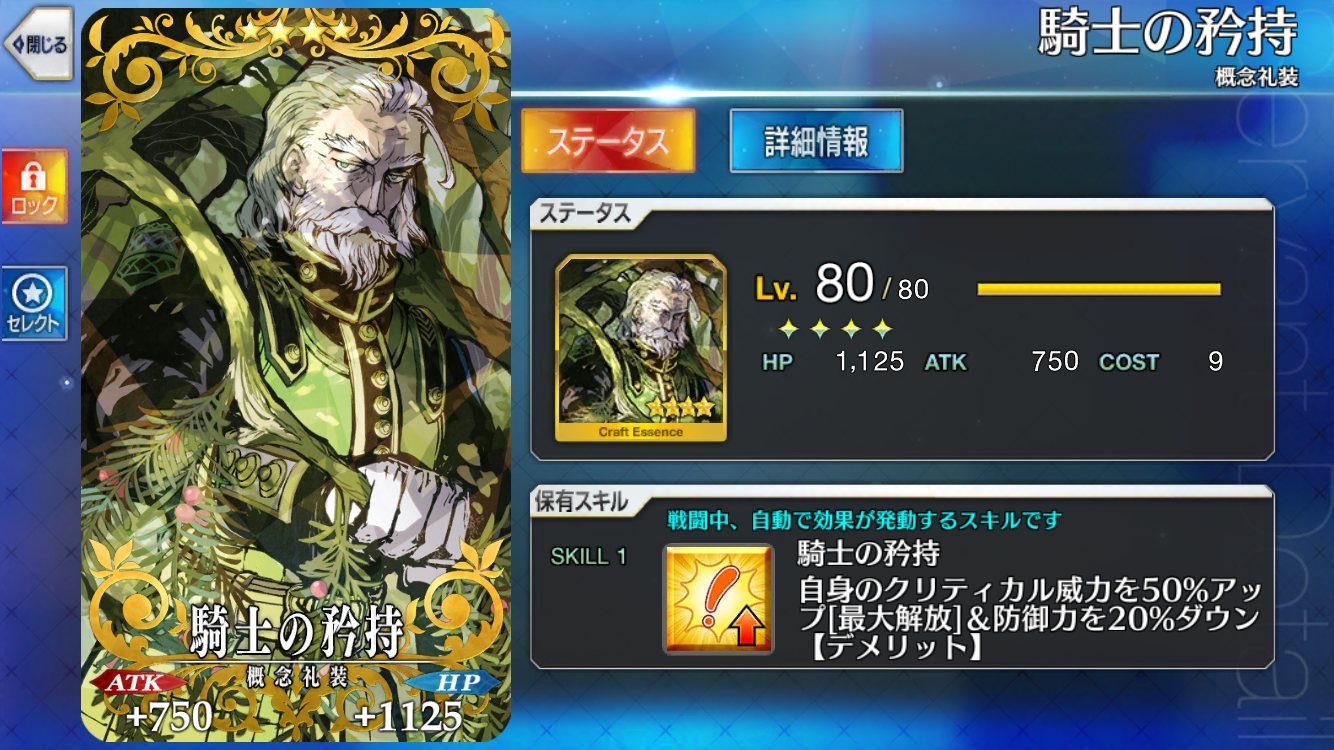Click the 保有スキル panel header
Screen dimensions: 1334x750
(x=581, y=502)
